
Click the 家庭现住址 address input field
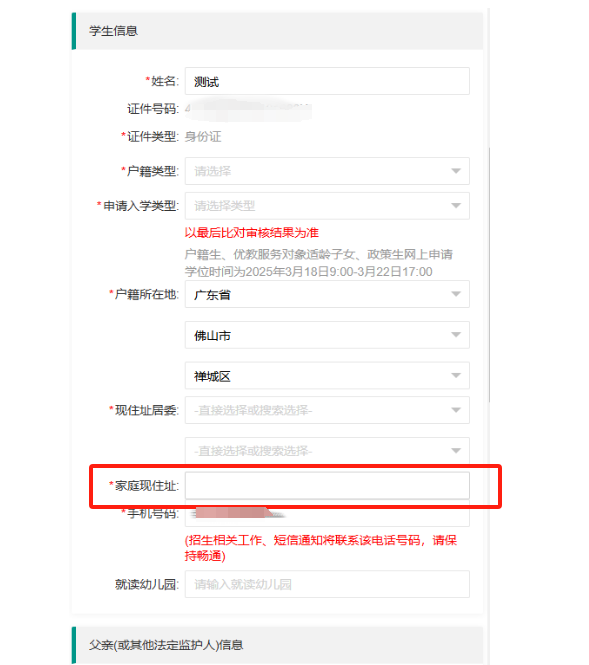tap(327, 485)
